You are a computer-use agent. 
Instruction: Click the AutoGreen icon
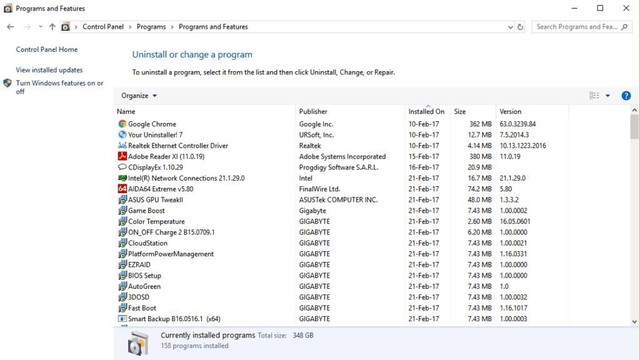coord(122,286)
